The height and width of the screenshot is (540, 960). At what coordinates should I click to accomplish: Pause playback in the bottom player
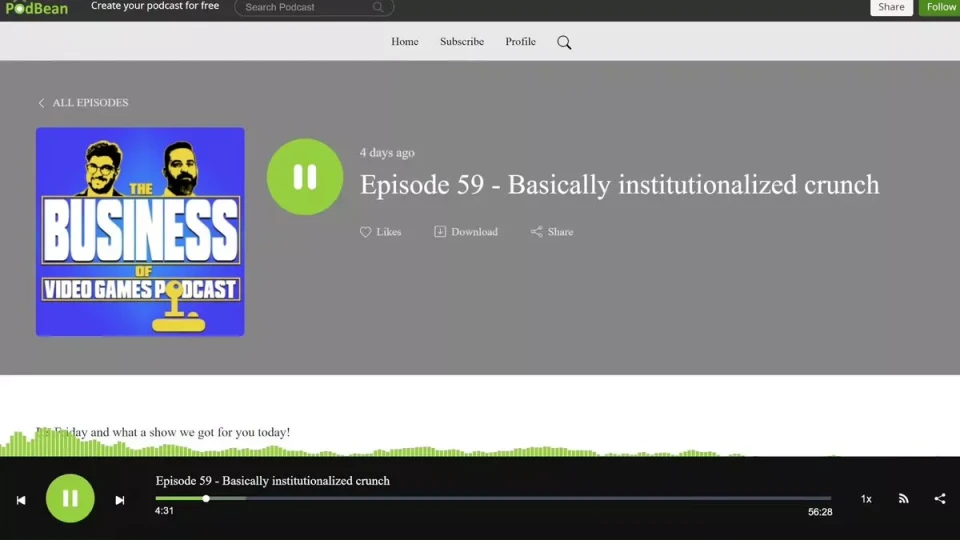click(70, 498)
